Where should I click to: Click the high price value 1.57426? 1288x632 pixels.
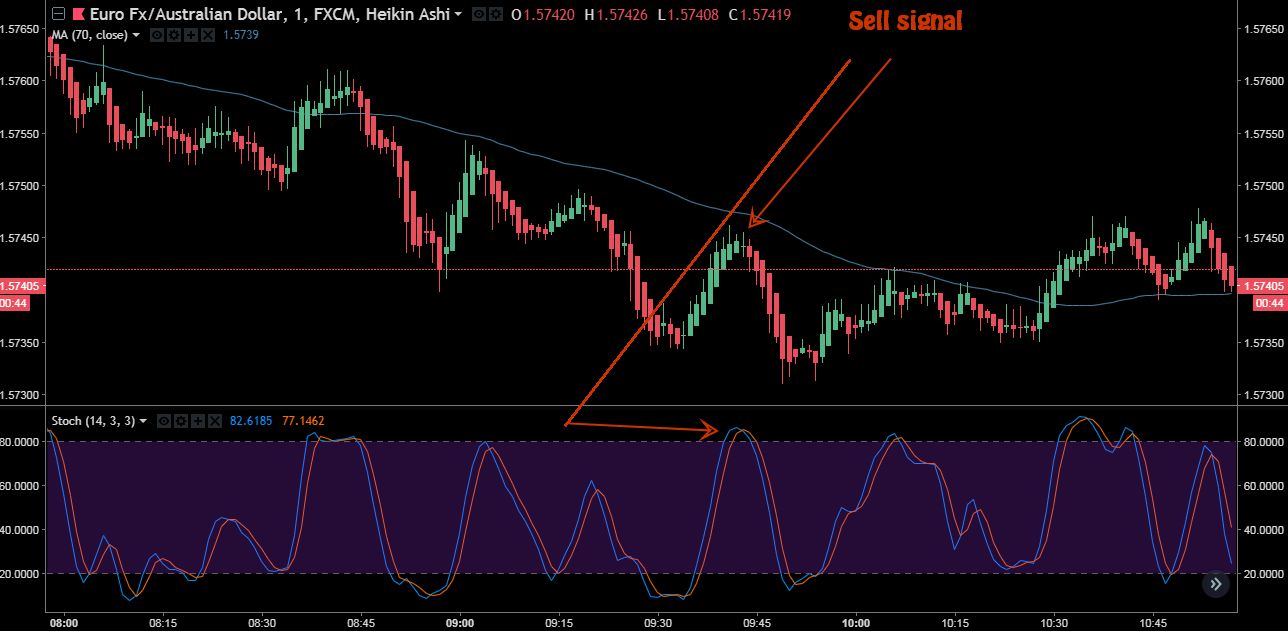pos(620,14)
